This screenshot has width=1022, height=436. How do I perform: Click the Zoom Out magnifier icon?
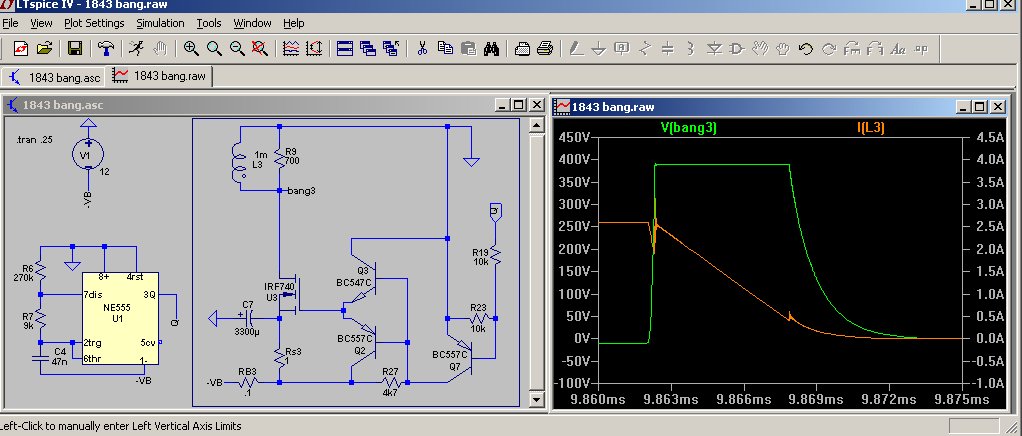(238, 47)
